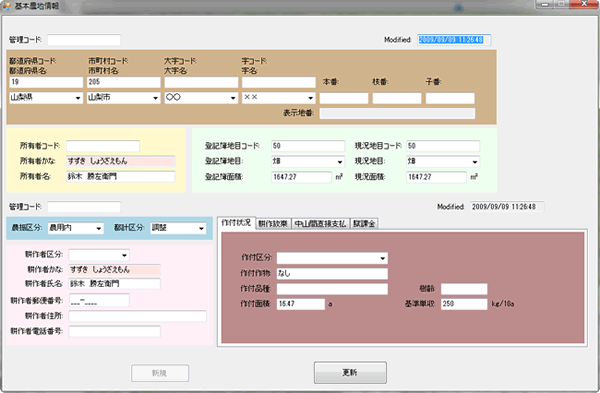The height and width of the screenshot is (393, 600).
Task: Focus the 本番 input field
Action: [344, 98]
